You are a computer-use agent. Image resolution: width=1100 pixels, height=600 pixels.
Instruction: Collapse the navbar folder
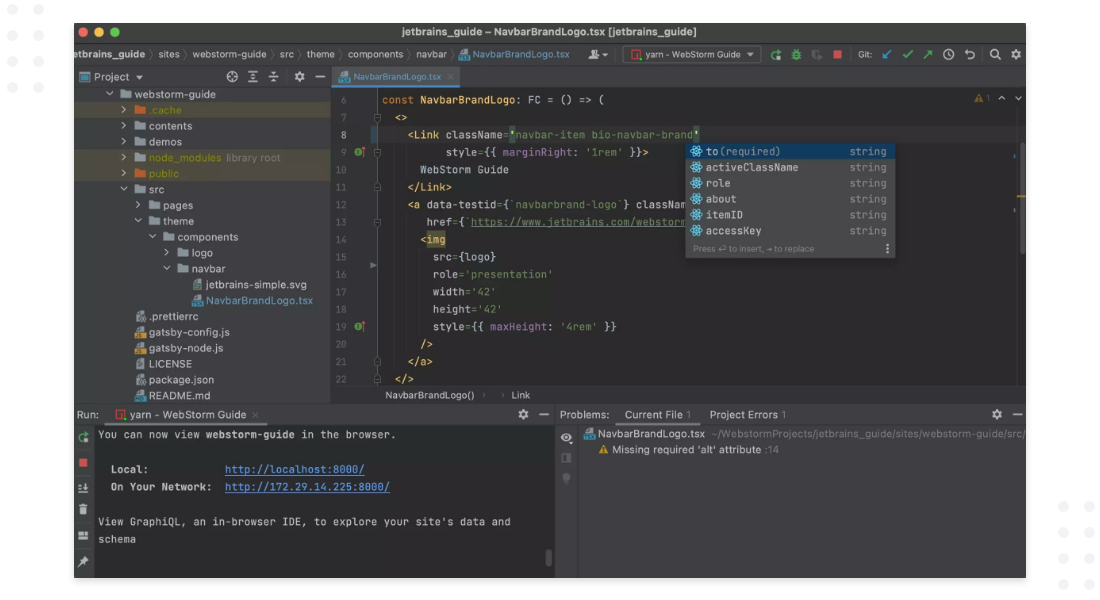click(167, 269)
